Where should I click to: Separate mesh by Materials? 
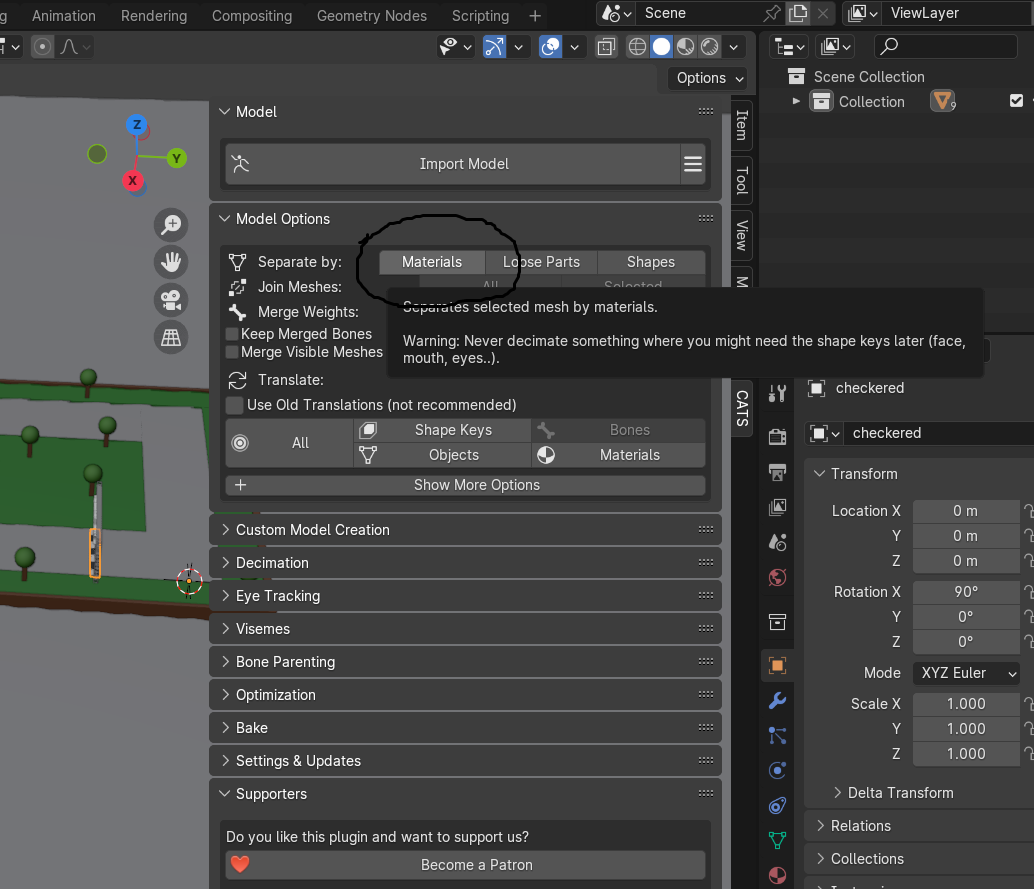[x=432, y=262]
